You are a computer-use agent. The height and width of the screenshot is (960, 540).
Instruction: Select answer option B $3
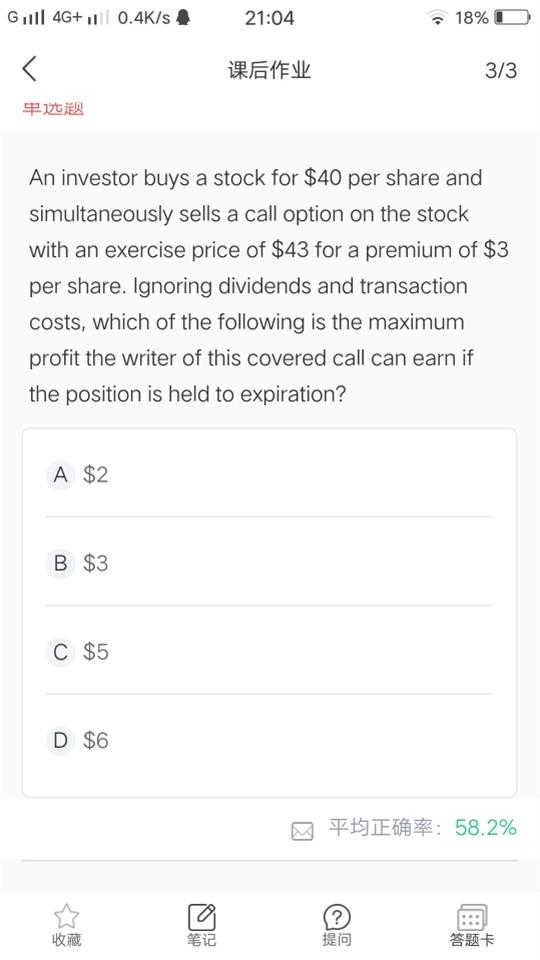tap(269, 563)
